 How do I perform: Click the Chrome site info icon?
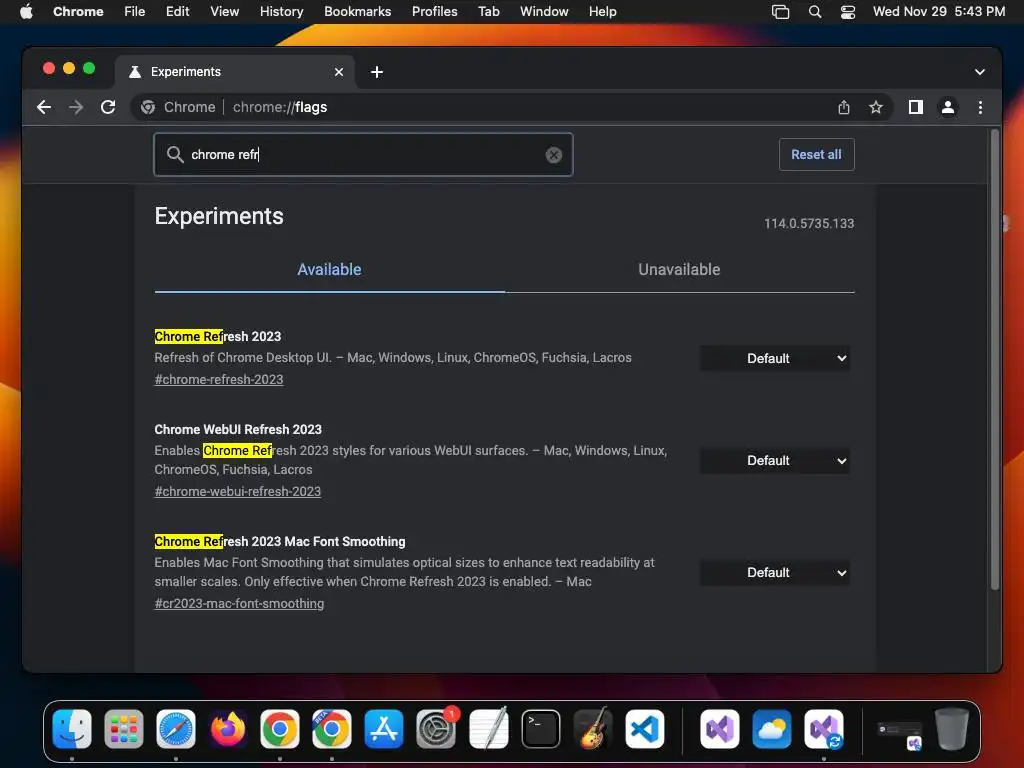click(148, 107)
